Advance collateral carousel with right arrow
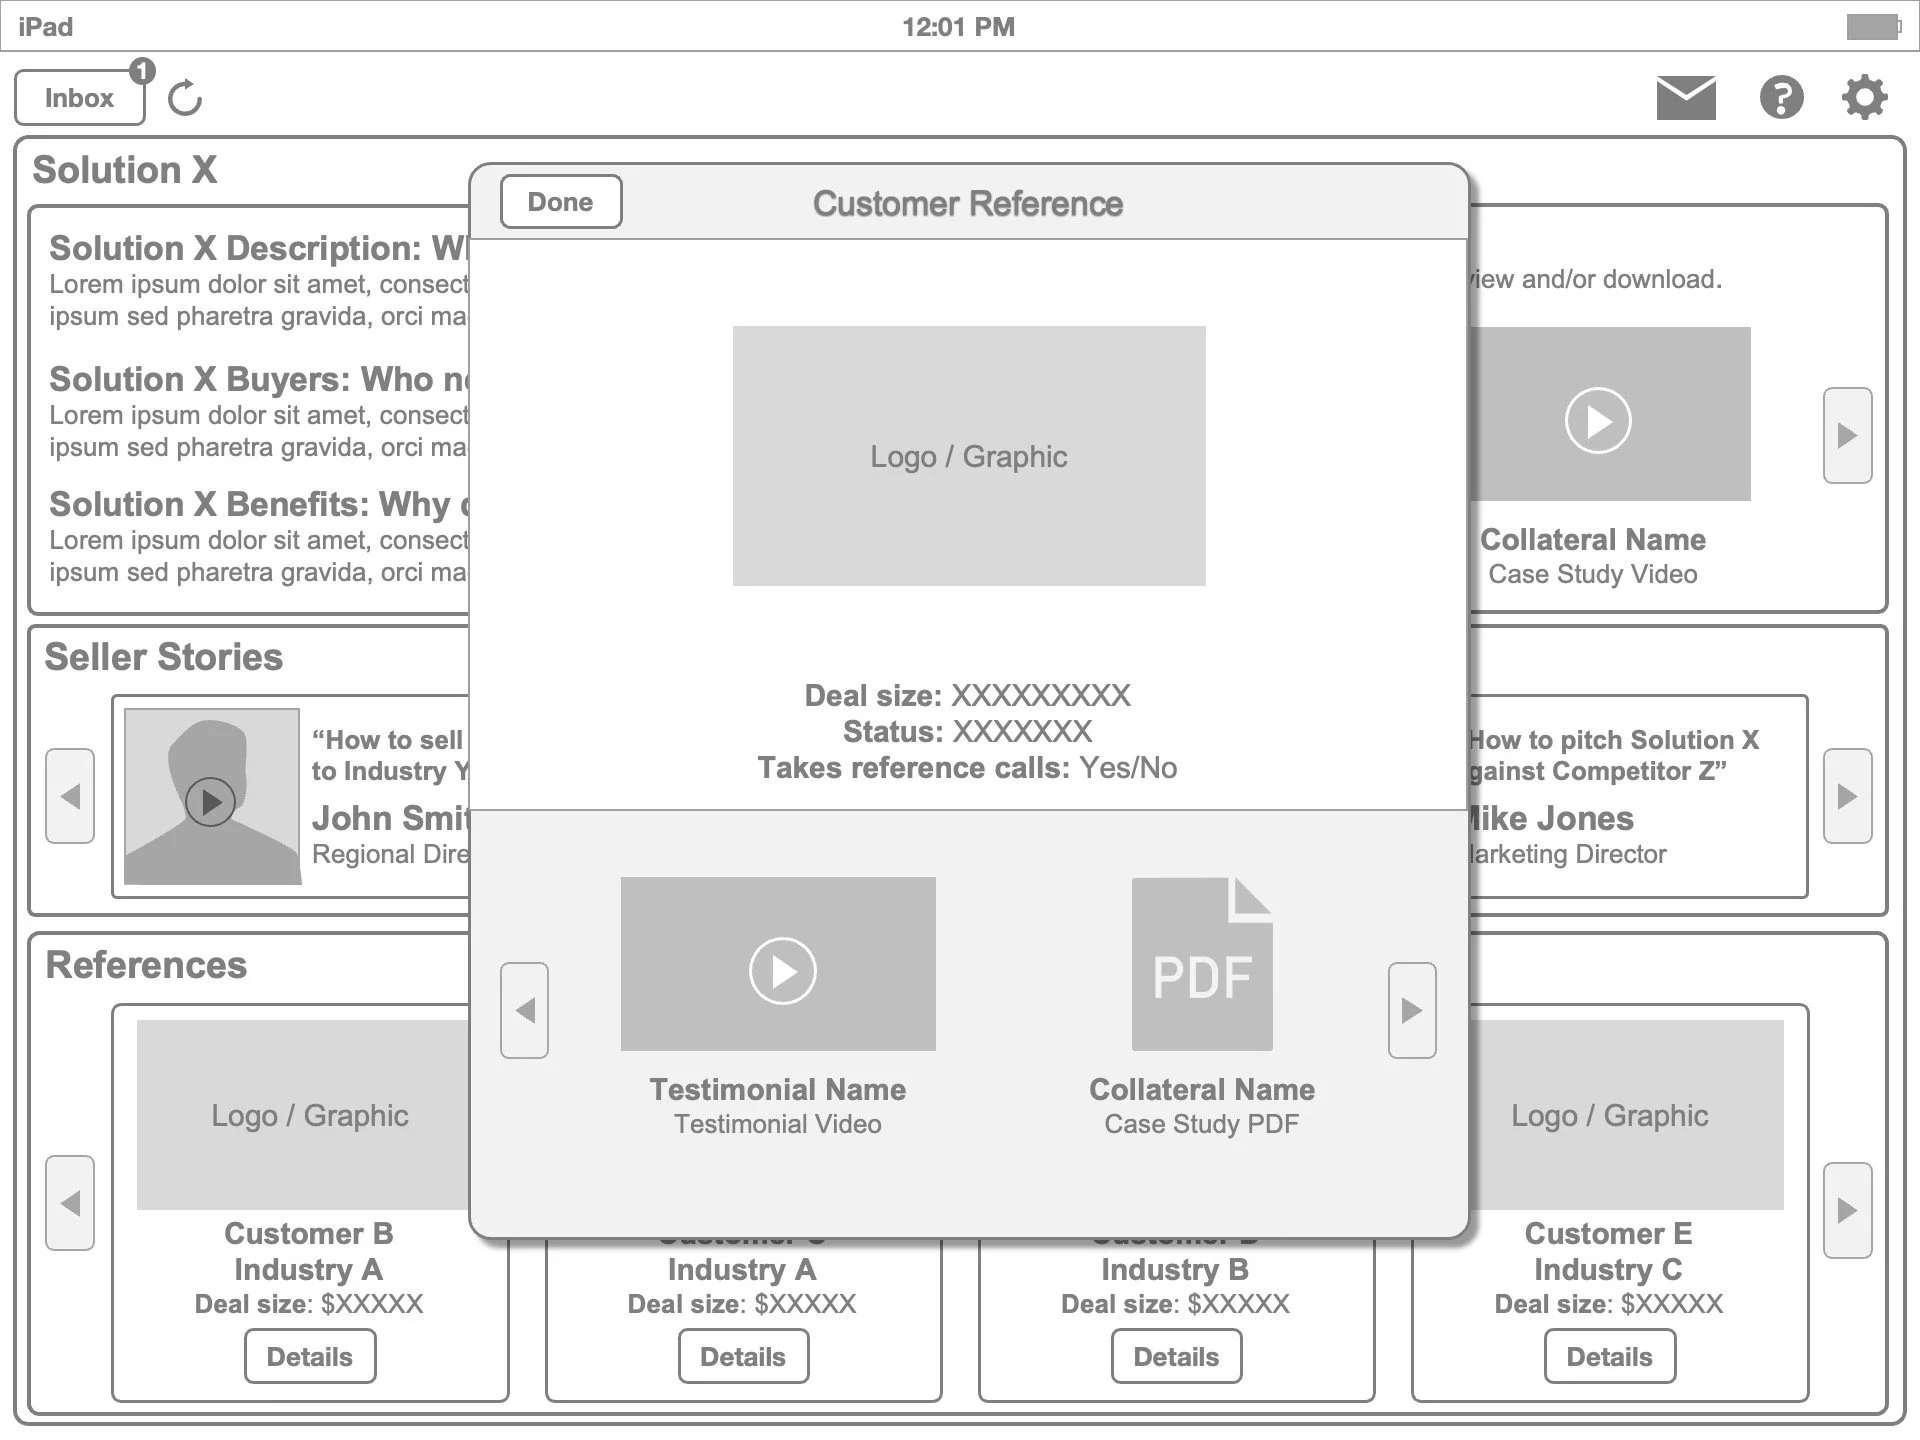This screenshot has height=1440, width=1920. (1847, 435)
